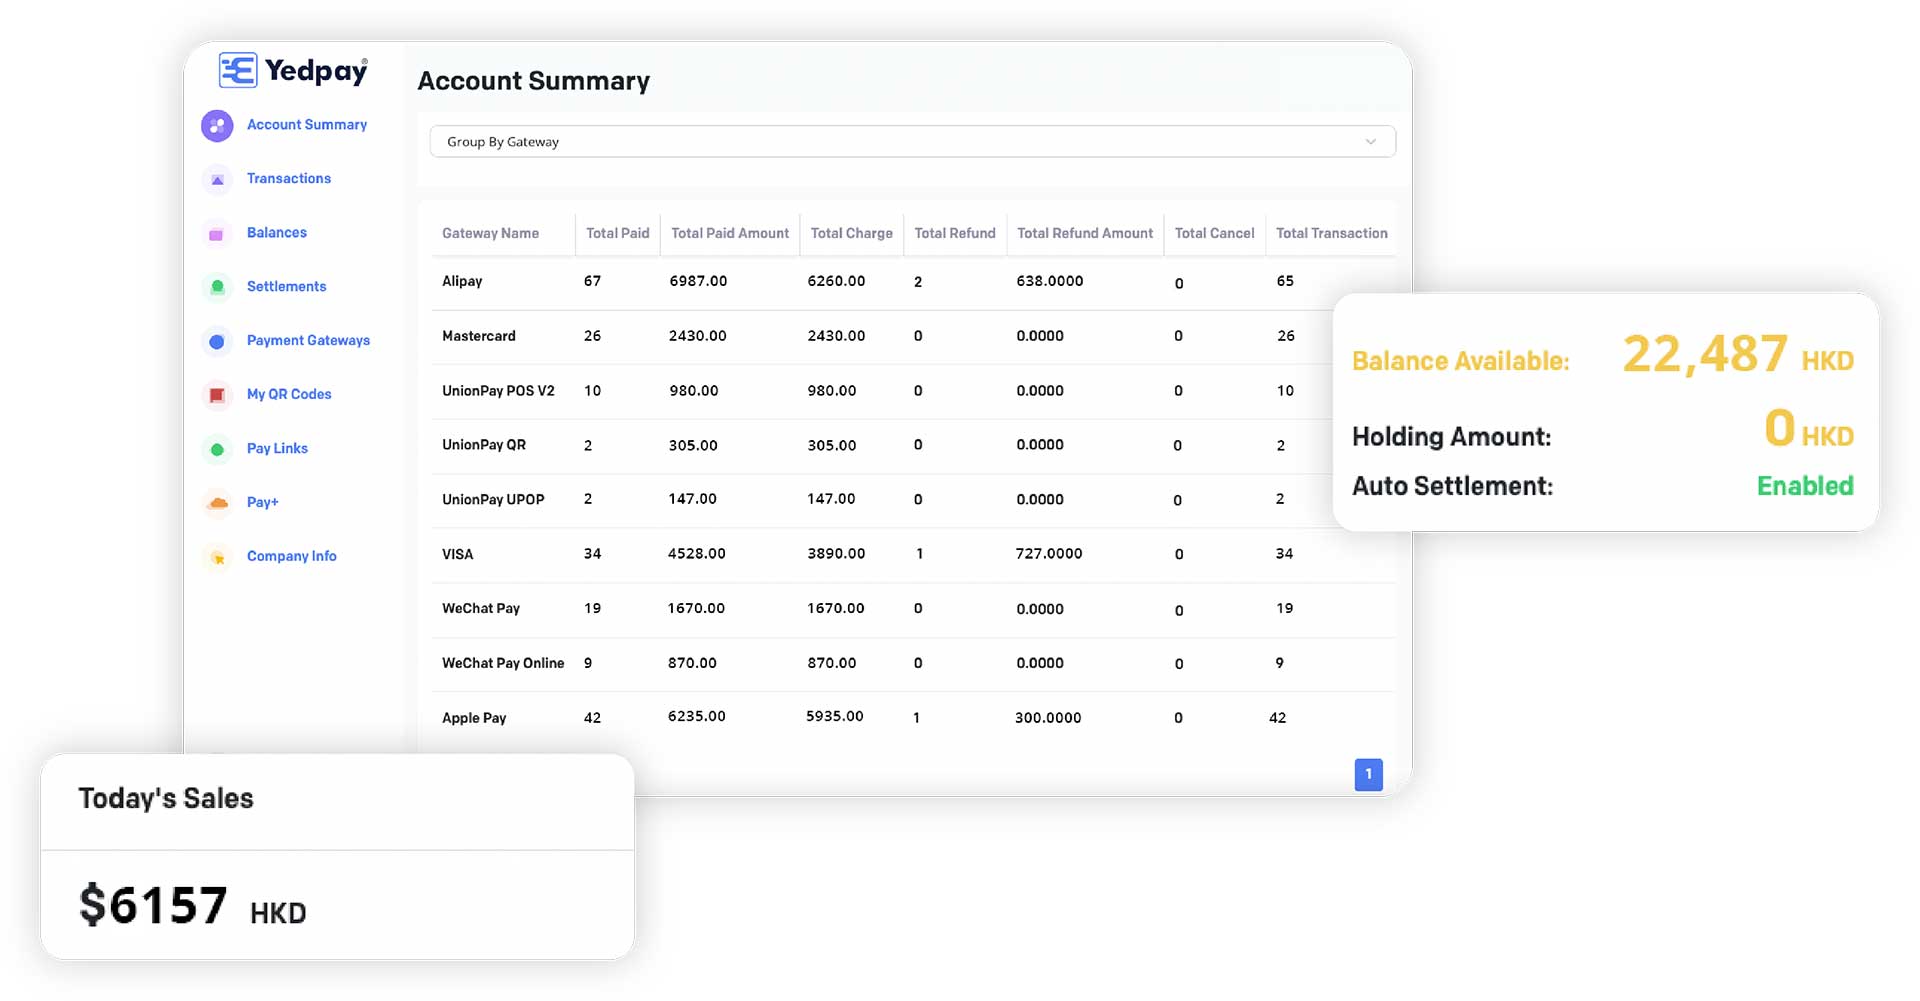Go to the Settlements menu item
Screen dimensions: 1920x1001
(286, 287)
